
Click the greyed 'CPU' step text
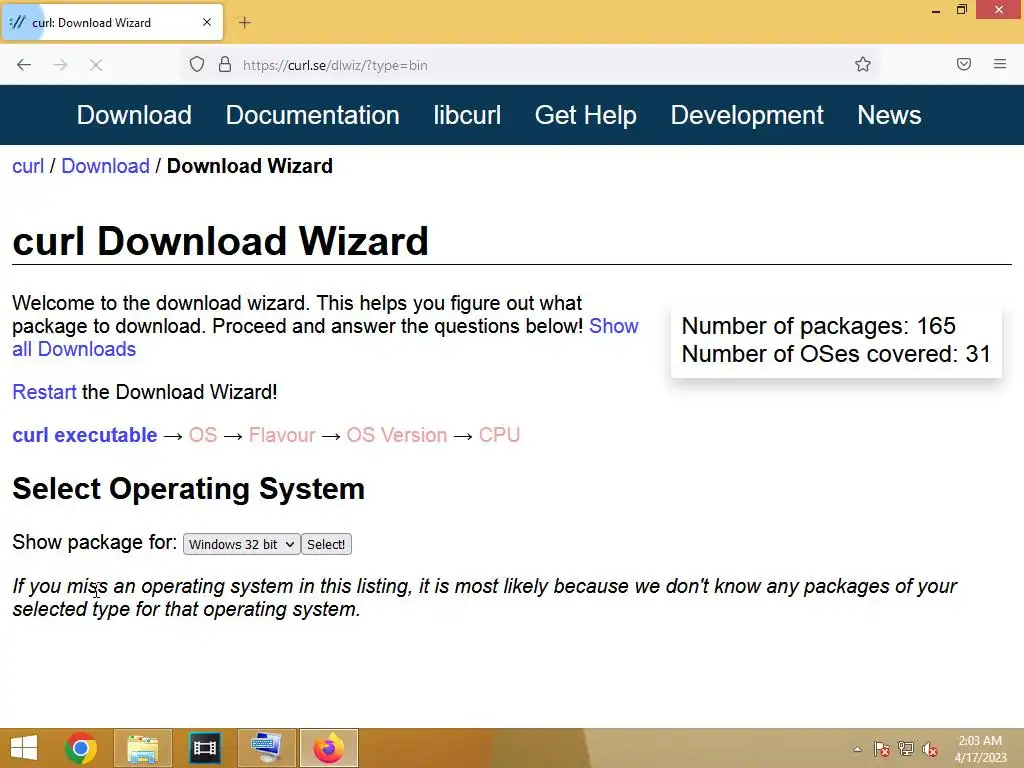point(499,435)
